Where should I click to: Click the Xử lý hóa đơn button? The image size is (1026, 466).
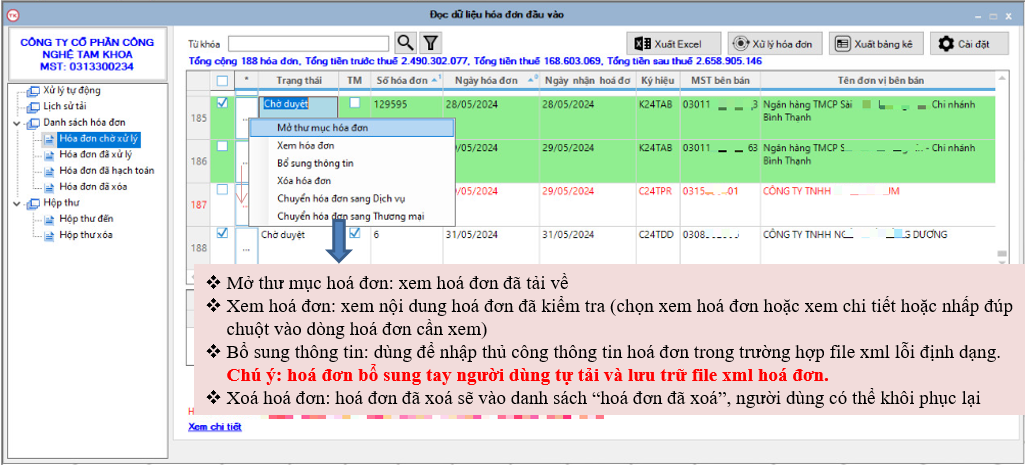pyautogui.click(x=776, y=44)
